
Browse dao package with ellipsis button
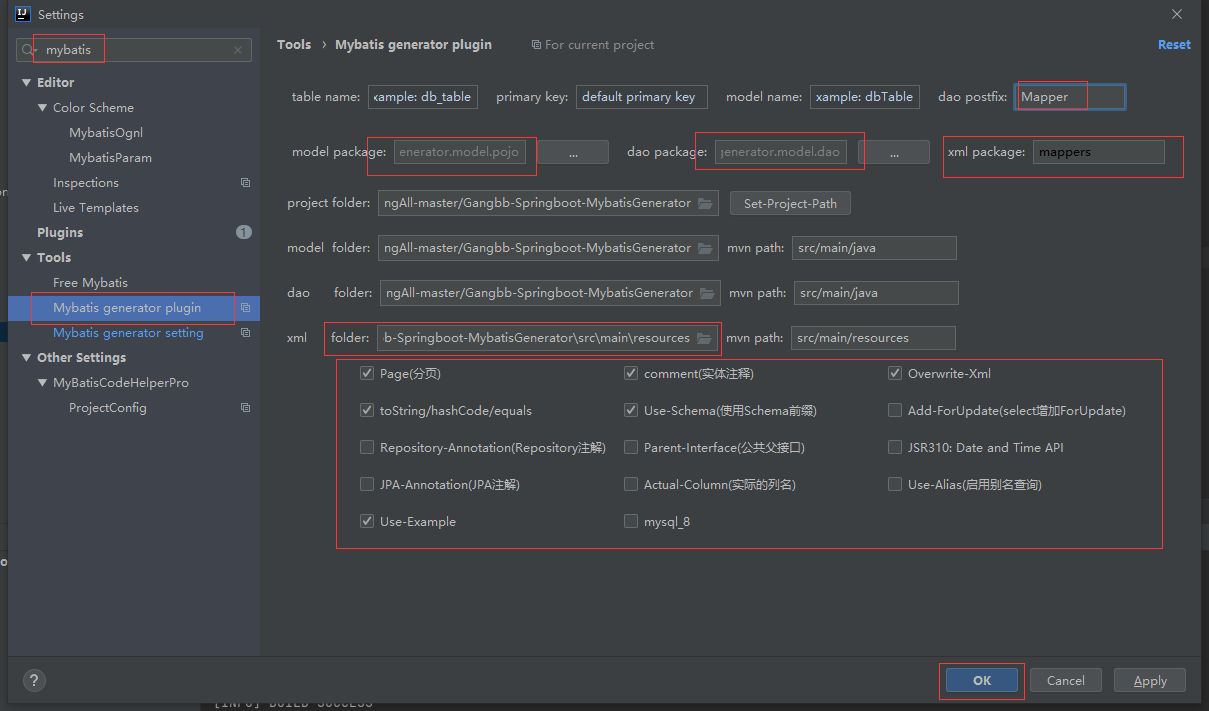point(894,152)
